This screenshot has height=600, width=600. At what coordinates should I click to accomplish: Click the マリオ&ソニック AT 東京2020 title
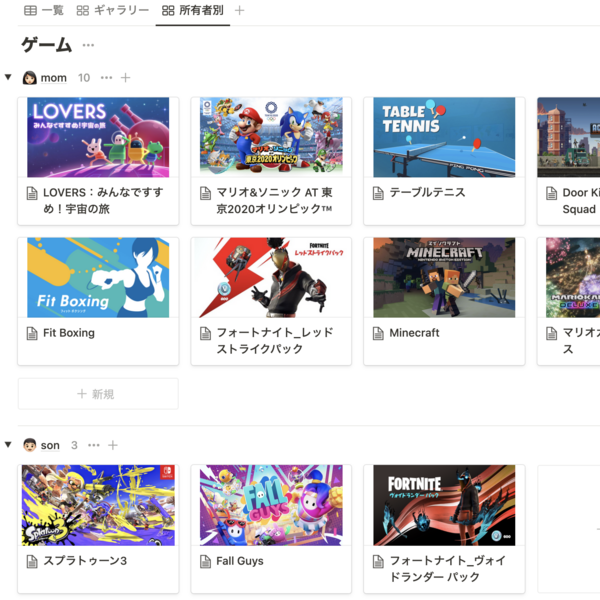click(274, 201)
